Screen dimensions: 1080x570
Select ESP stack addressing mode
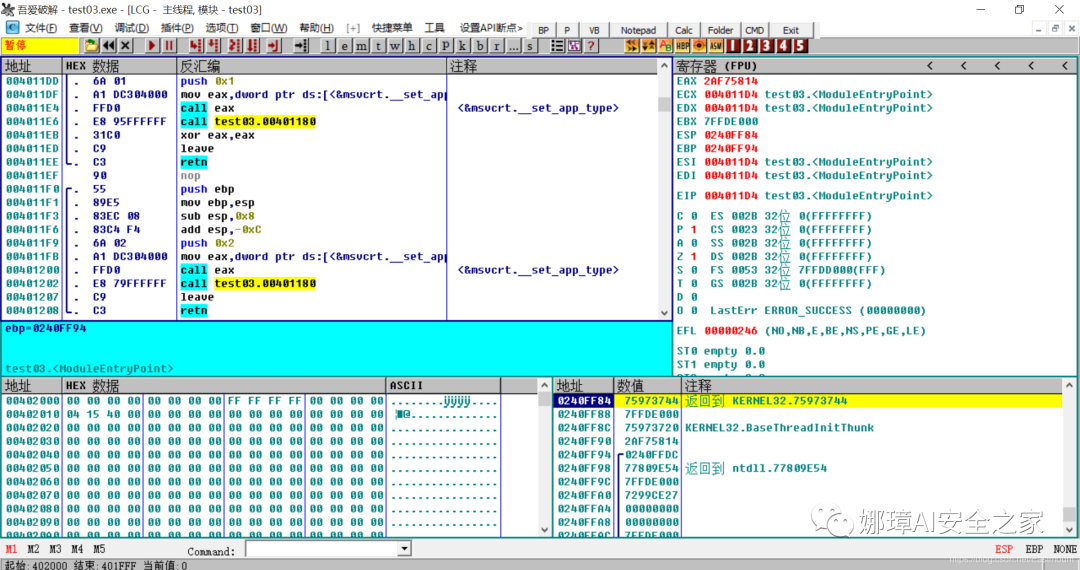[1004, 549]
